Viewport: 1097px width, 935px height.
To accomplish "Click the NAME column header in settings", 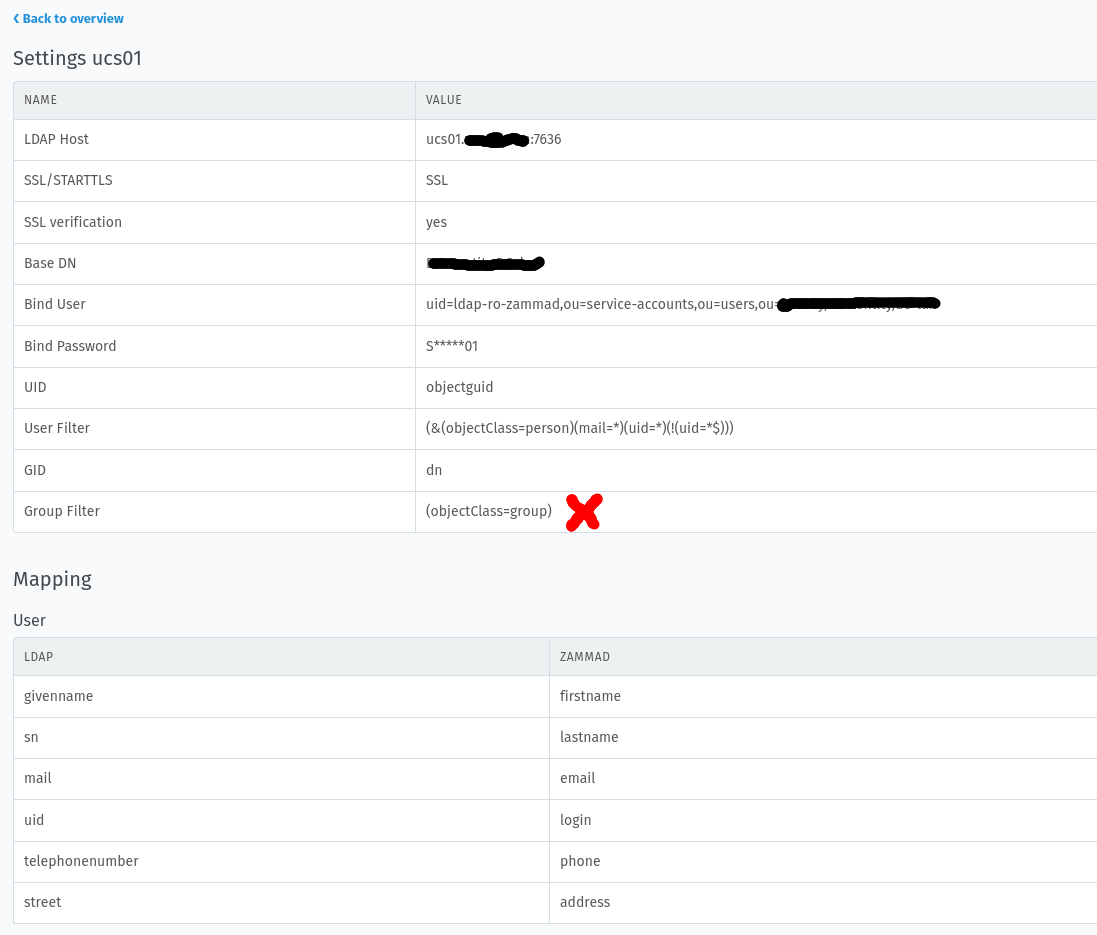I will point(41,100).
